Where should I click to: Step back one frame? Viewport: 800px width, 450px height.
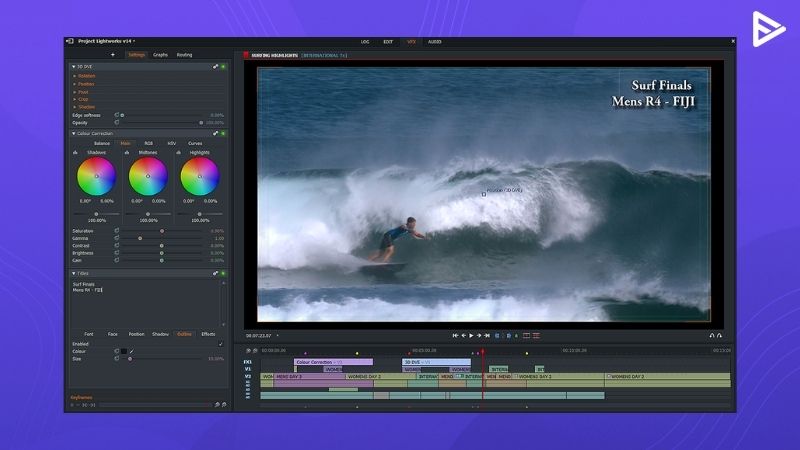(463, 336)
